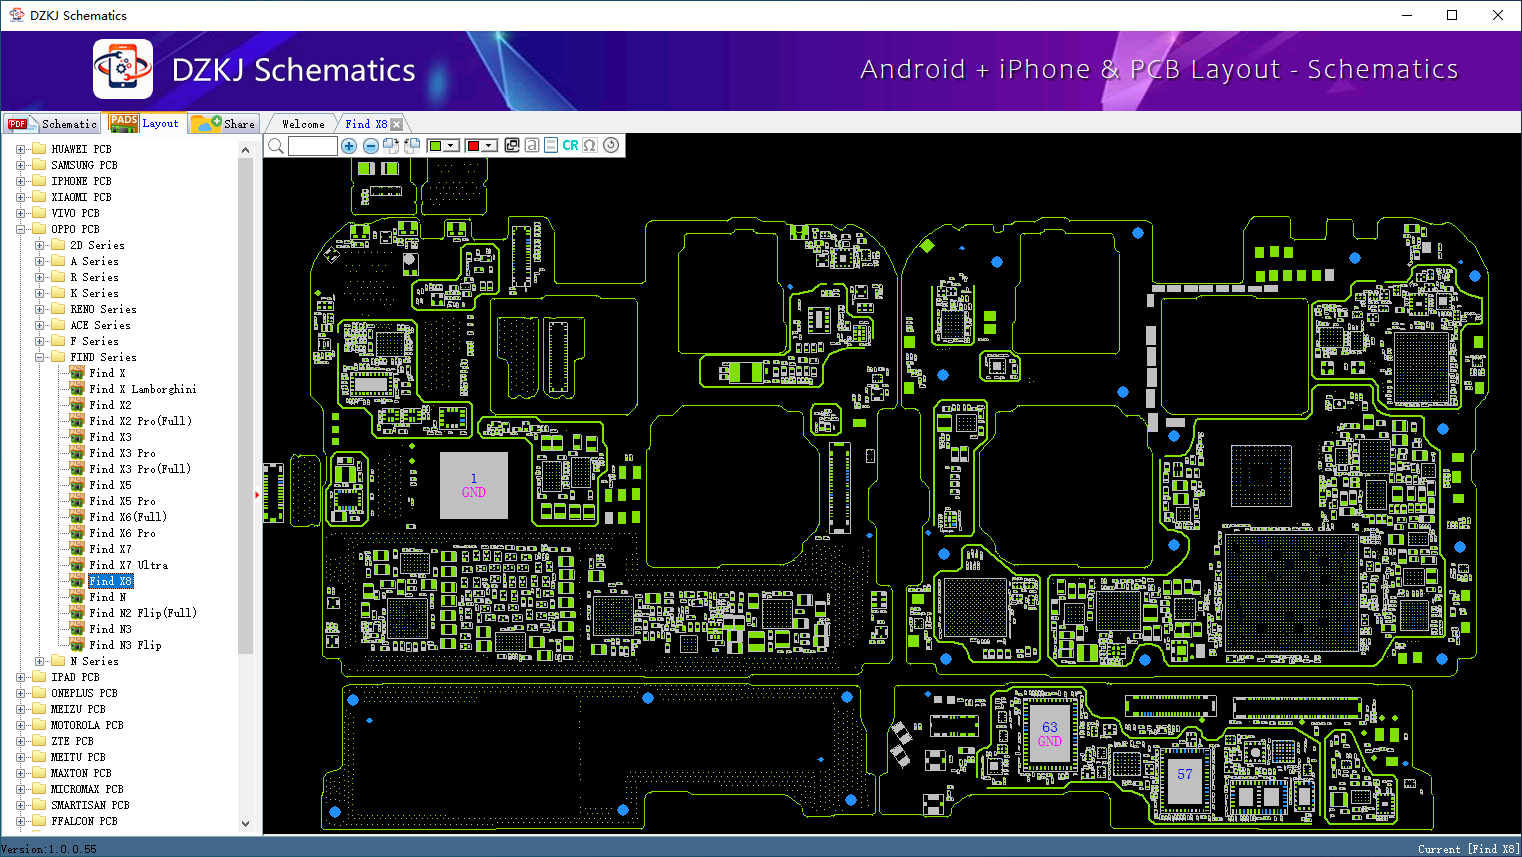The height and width of the screenshot is (857, 1522).
Task: Click the omega symbol toolbar icon
Action: 590,146
